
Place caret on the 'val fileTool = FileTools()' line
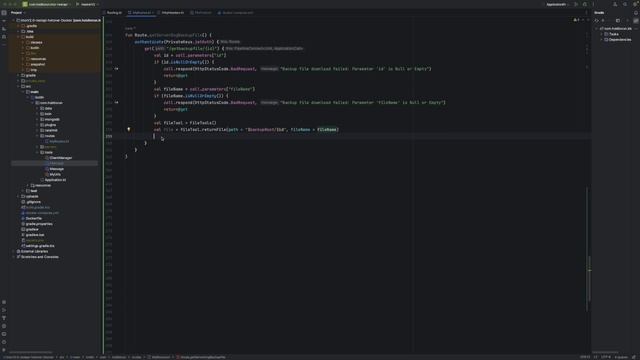[185, 123]
